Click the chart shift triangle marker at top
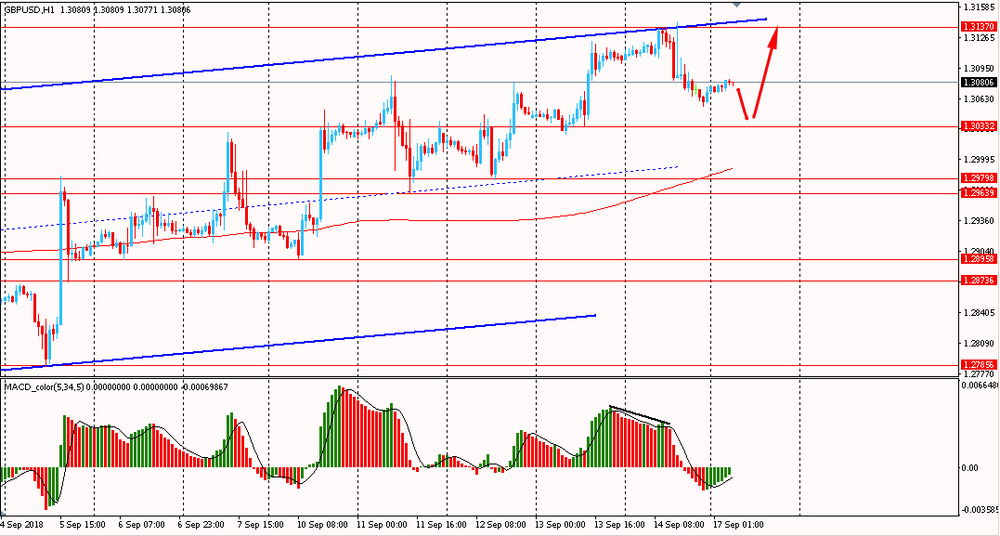 point(737,3)
